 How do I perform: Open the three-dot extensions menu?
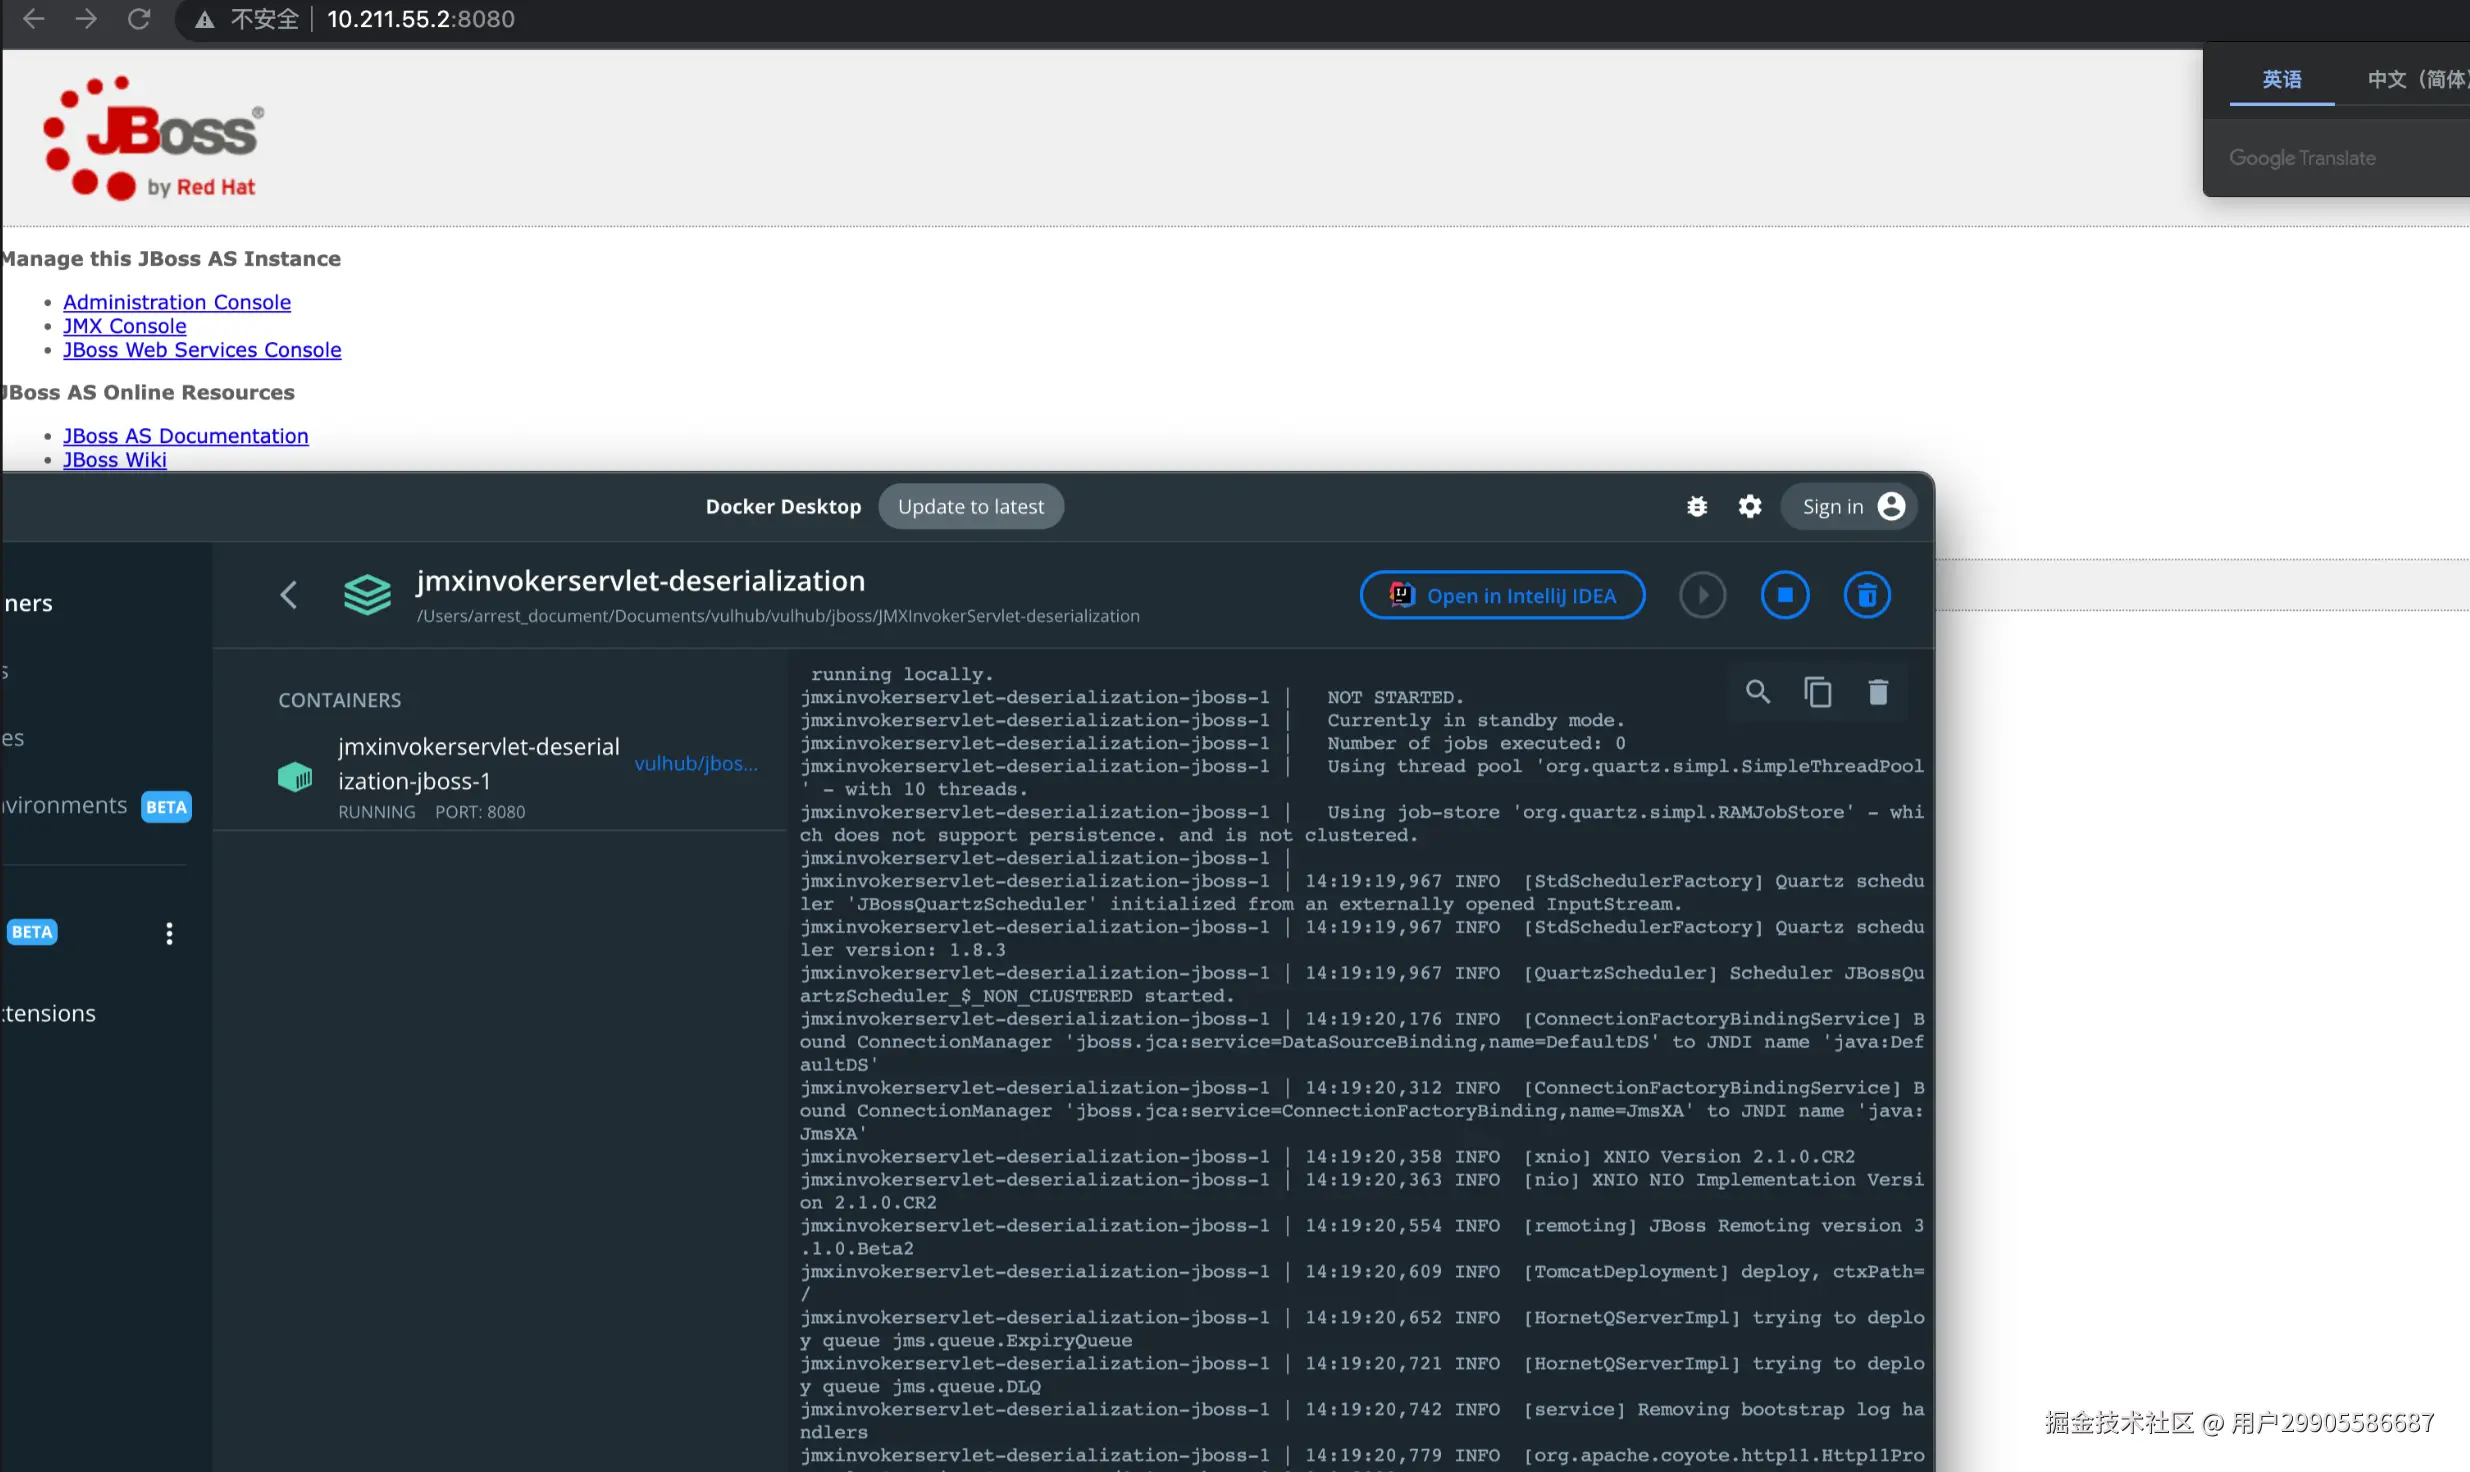(x=169, y=933)
